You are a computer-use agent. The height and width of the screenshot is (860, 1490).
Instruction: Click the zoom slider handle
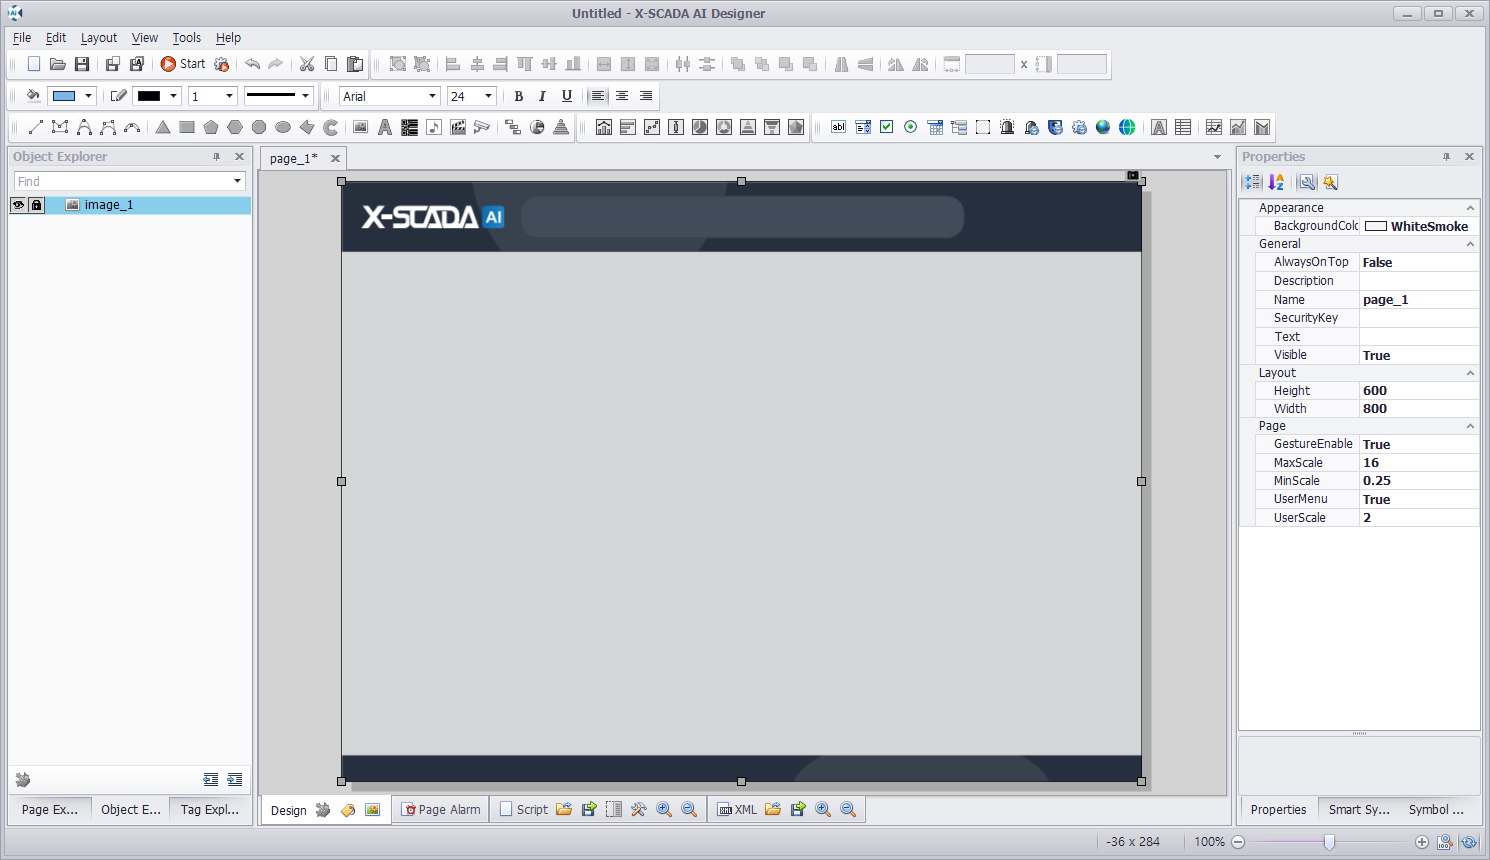1329,842
